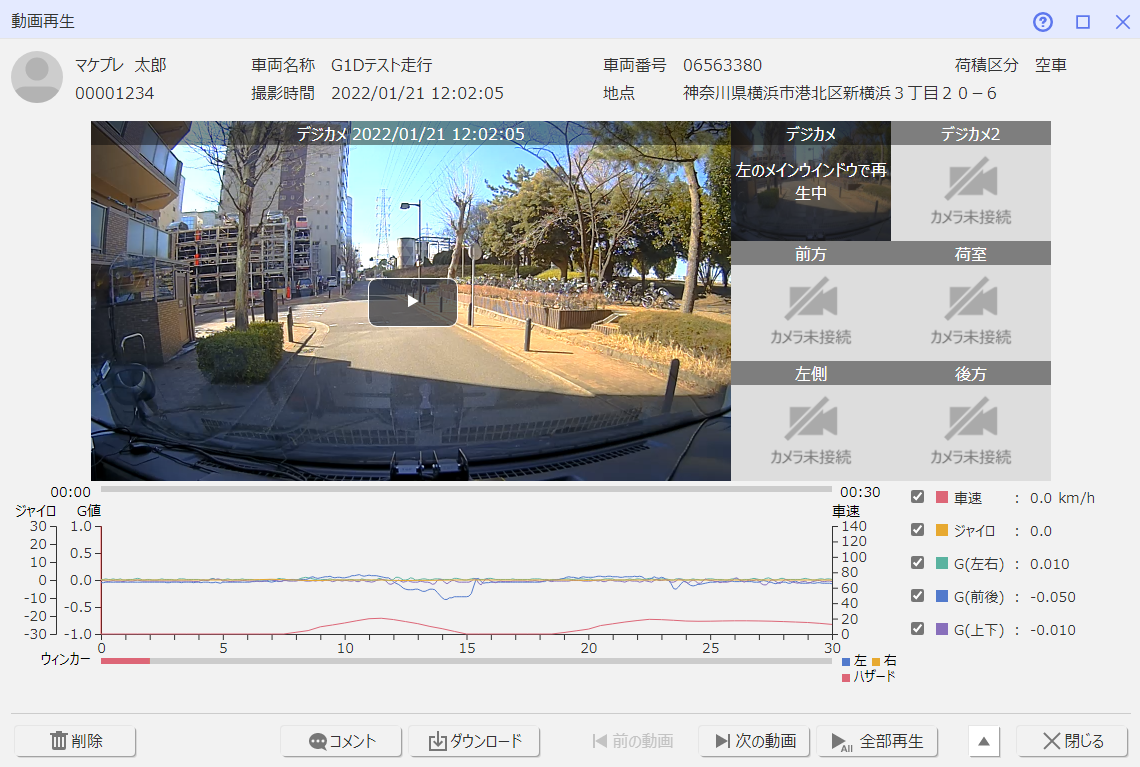Click the 荷室 disconnected camera icon
1140x767 pixels.
pos(971,300)
